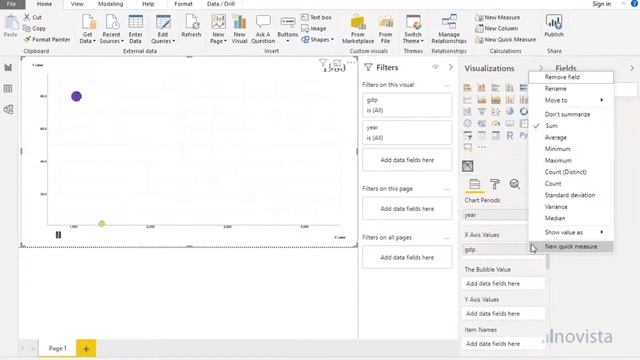Open the Buttons dropdown
The image size is (640, 360).
pos(287,29)
